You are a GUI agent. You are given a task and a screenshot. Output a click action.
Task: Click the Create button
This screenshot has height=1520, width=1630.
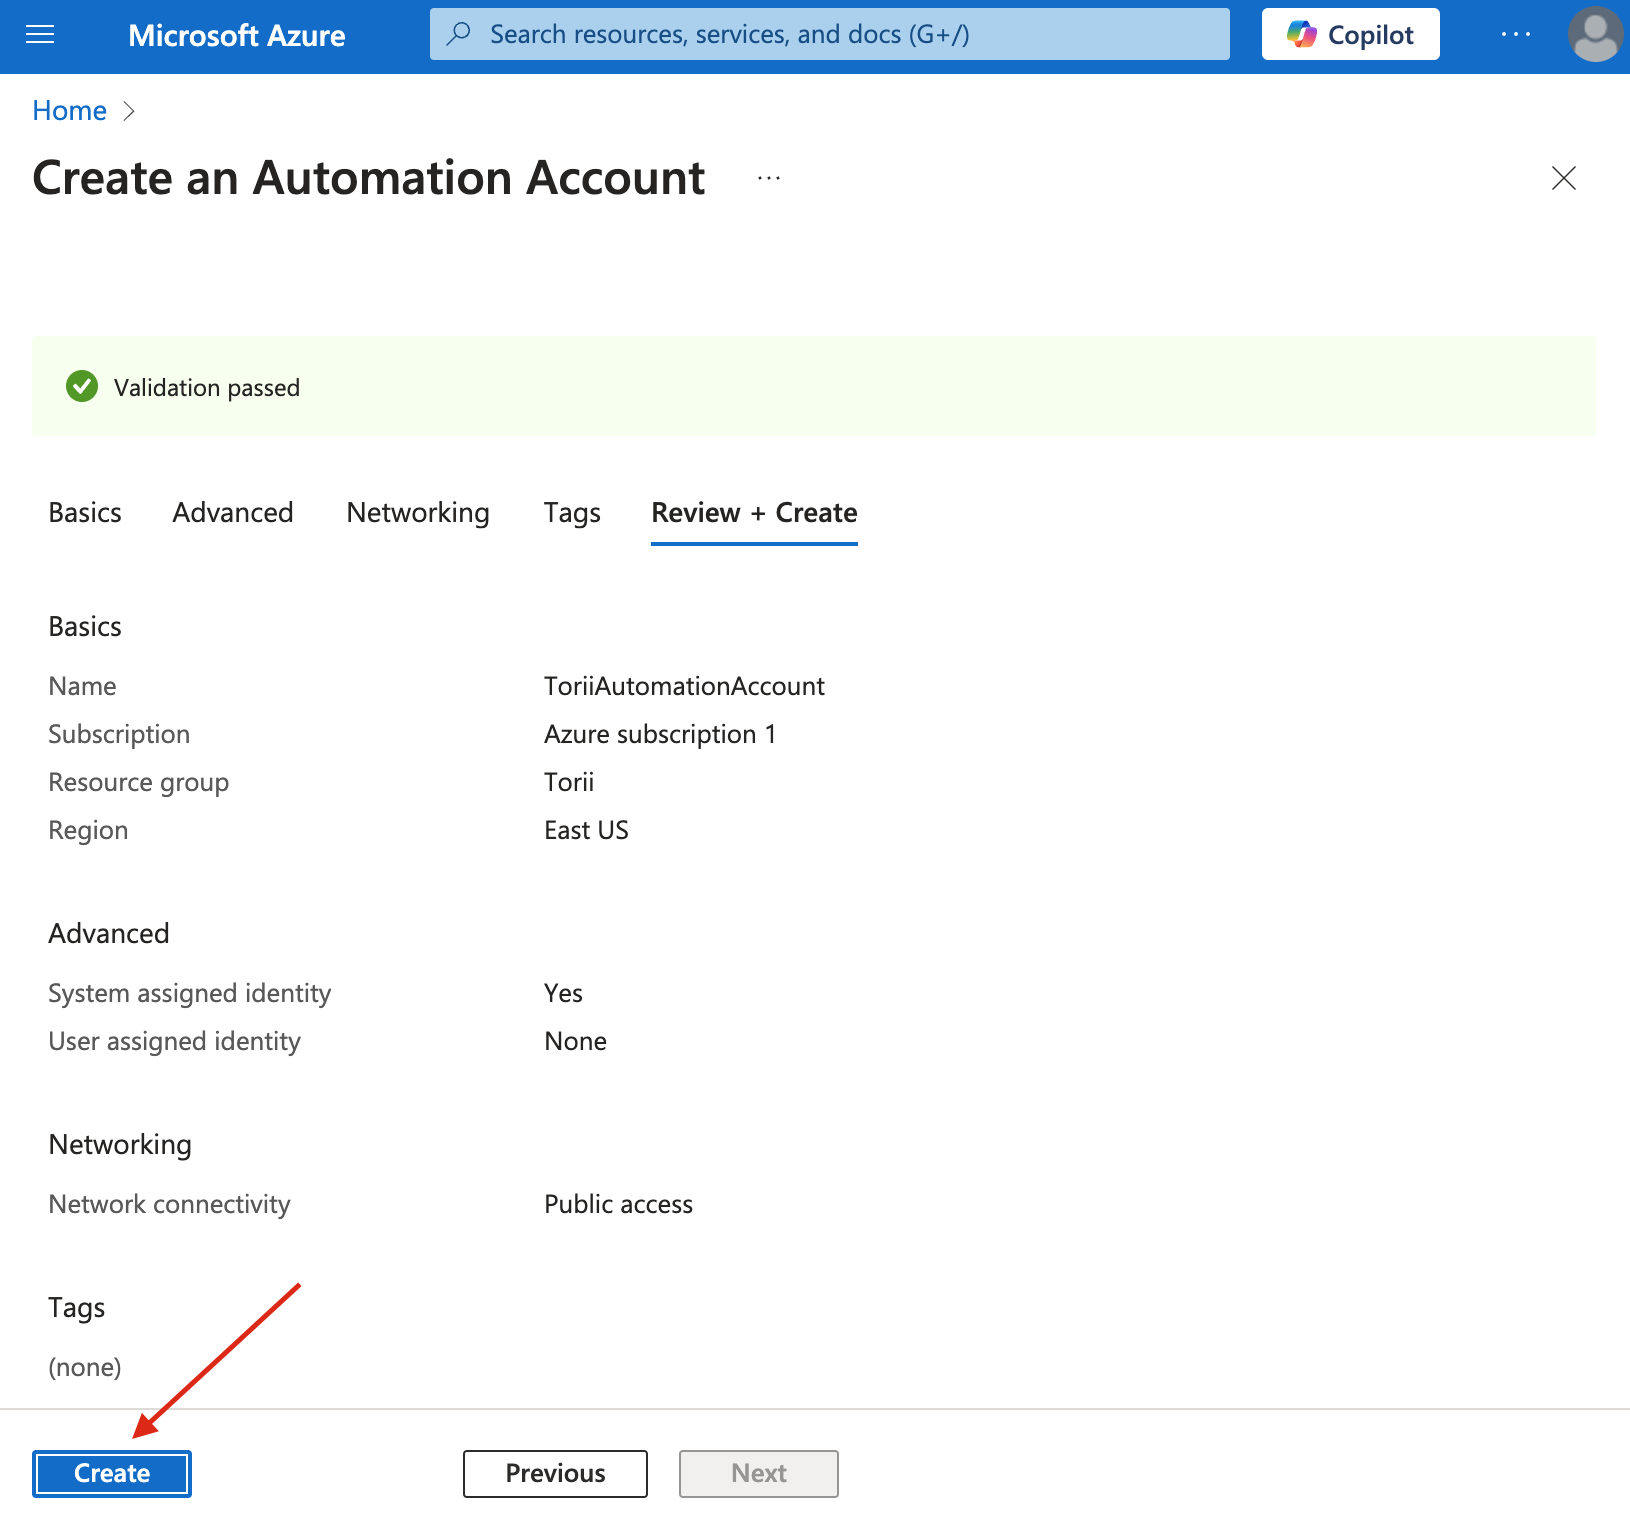[x=112, y=1473]
